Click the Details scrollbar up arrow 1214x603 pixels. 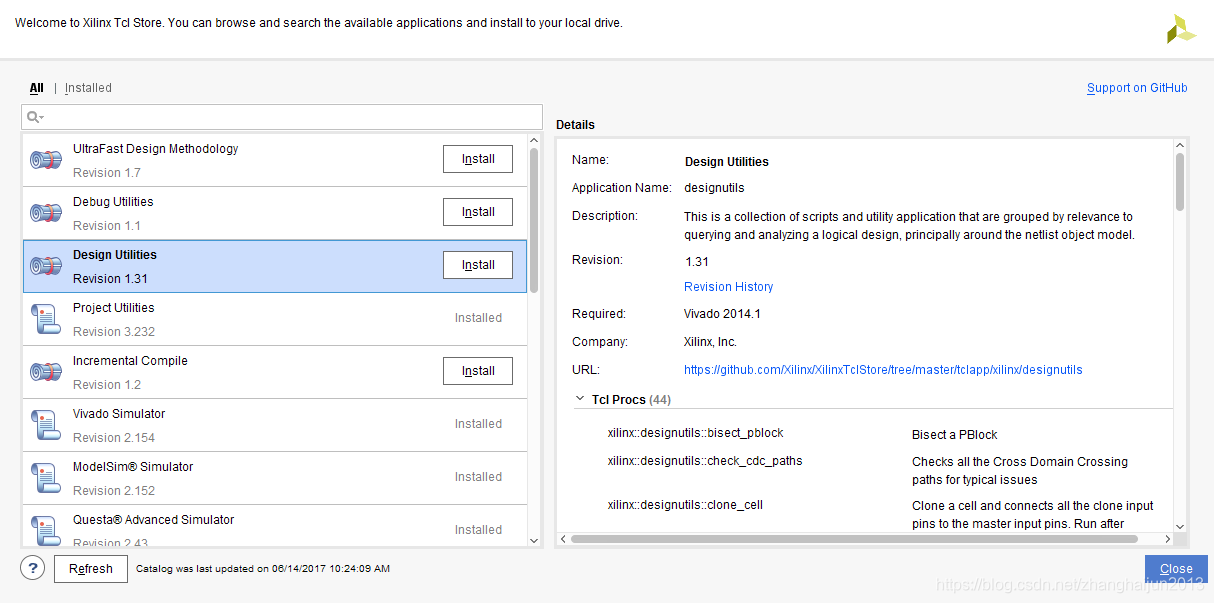[x=1180, y=144]
